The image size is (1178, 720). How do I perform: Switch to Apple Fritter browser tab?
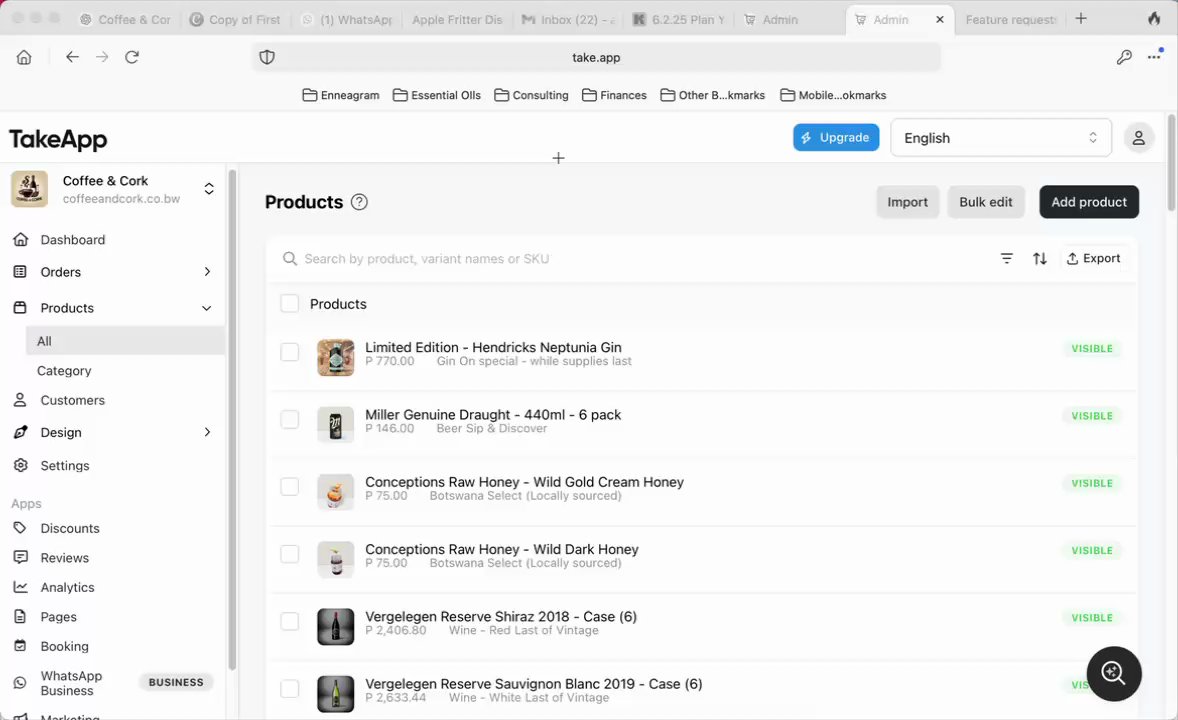[457, 20]
